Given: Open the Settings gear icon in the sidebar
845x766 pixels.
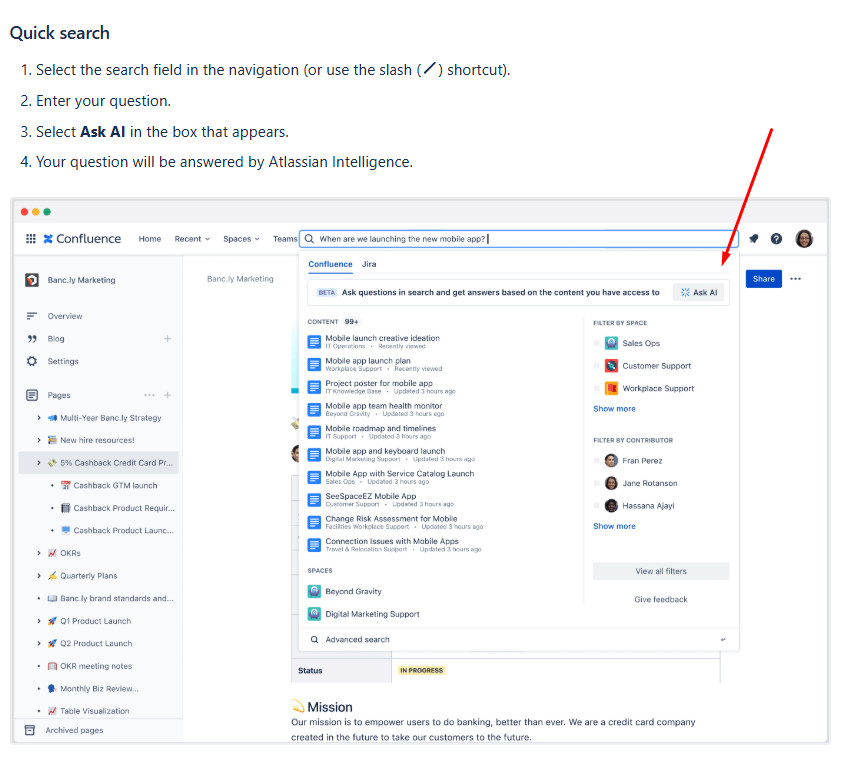Looking at the screenshot, I should [x=32, y=361].
